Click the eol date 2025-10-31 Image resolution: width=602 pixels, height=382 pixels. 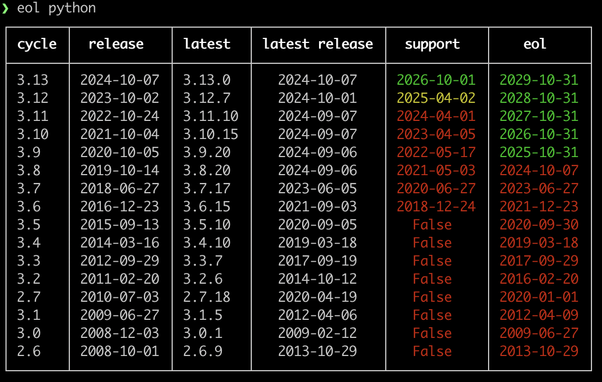(539, 152)
